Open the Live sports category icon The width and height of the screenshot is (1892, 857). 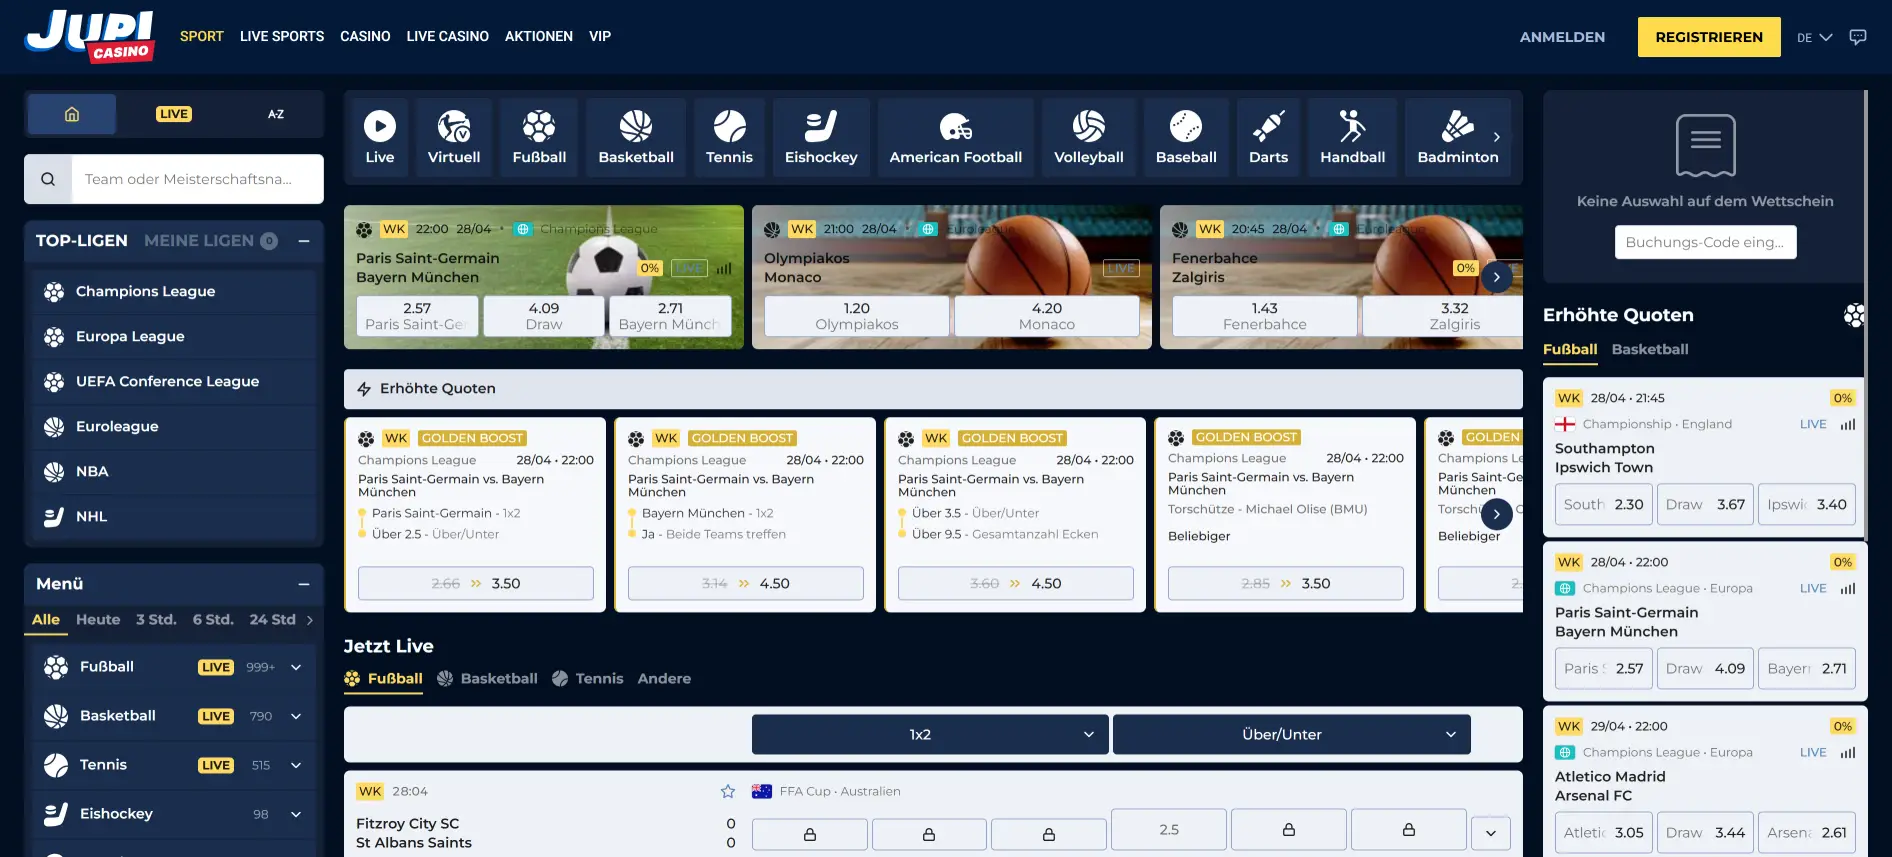click(380, 137)
